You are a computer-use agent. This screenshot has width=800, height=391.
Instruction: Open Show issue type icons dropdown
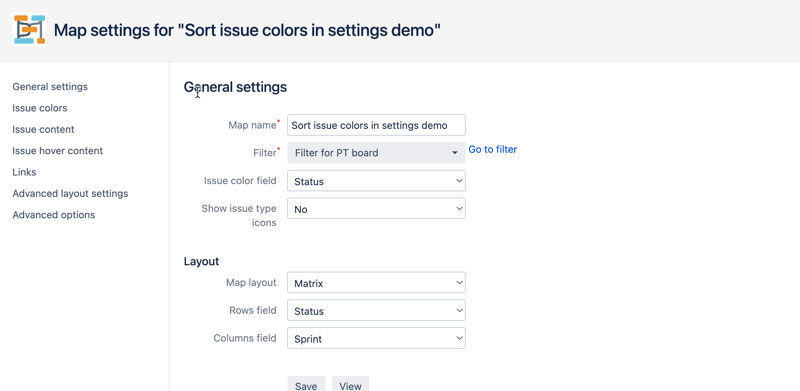click(376, 208)
